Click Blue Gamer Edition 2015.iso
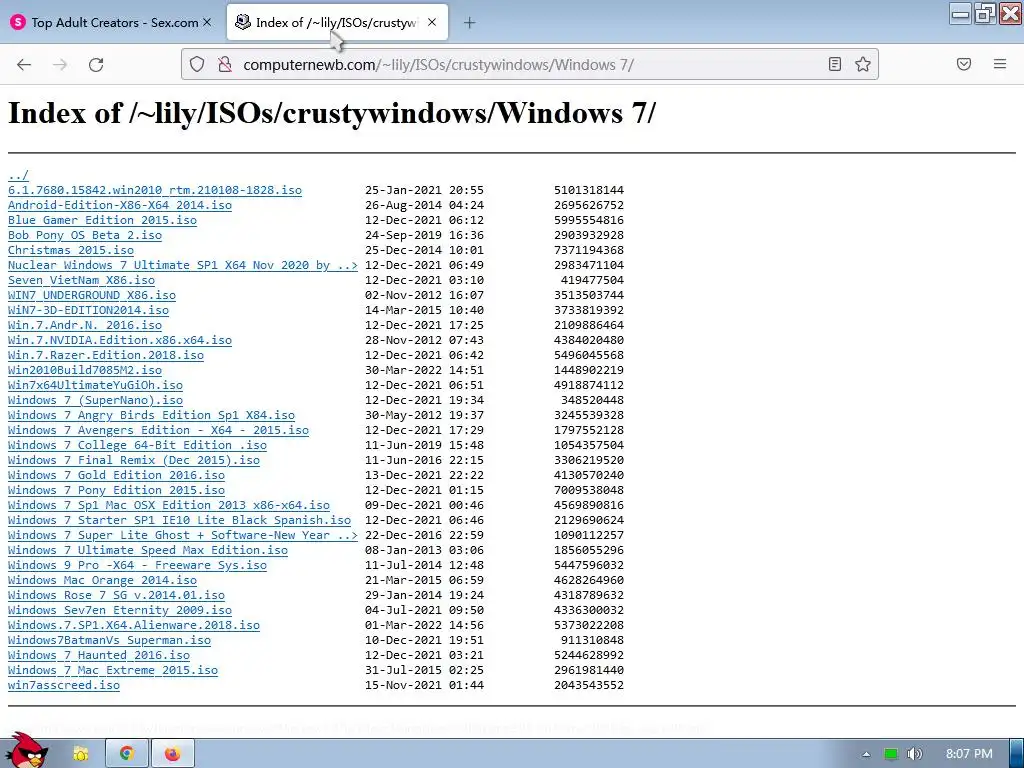The width and height of the screenshot is (1024, 768). [102, 220]
